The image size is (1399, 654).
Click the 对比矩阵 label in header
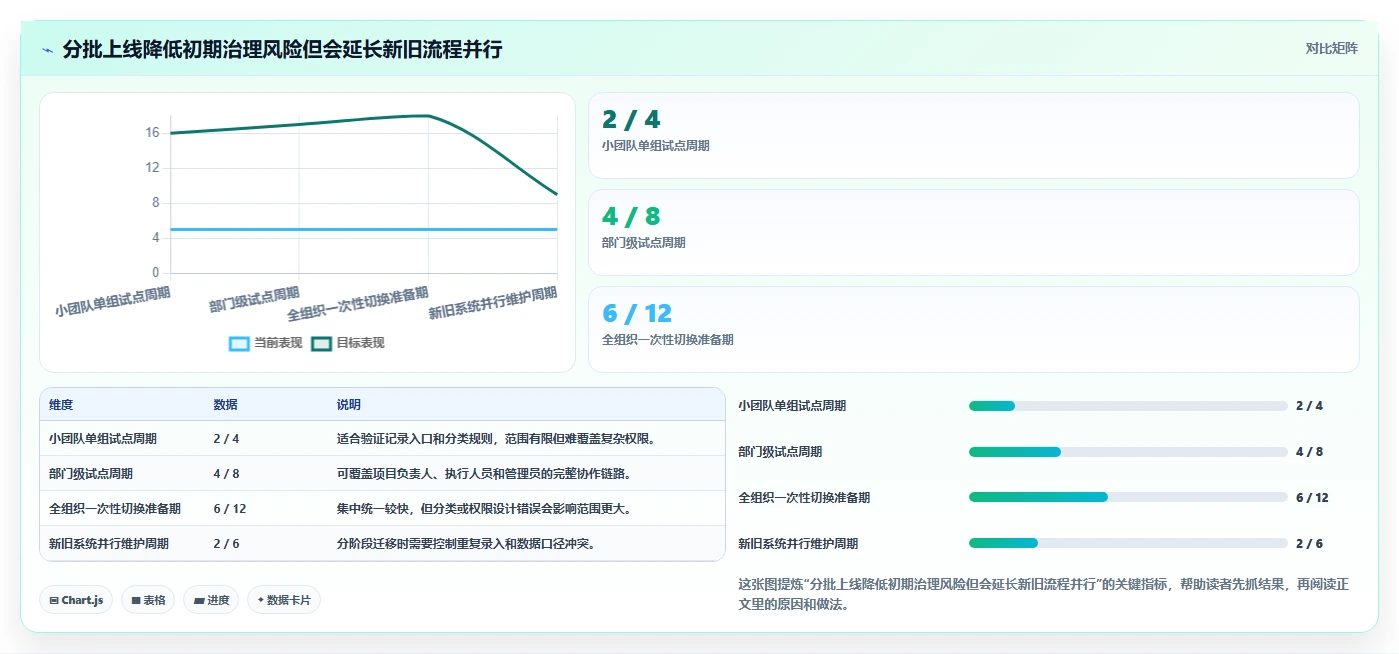1331,48
